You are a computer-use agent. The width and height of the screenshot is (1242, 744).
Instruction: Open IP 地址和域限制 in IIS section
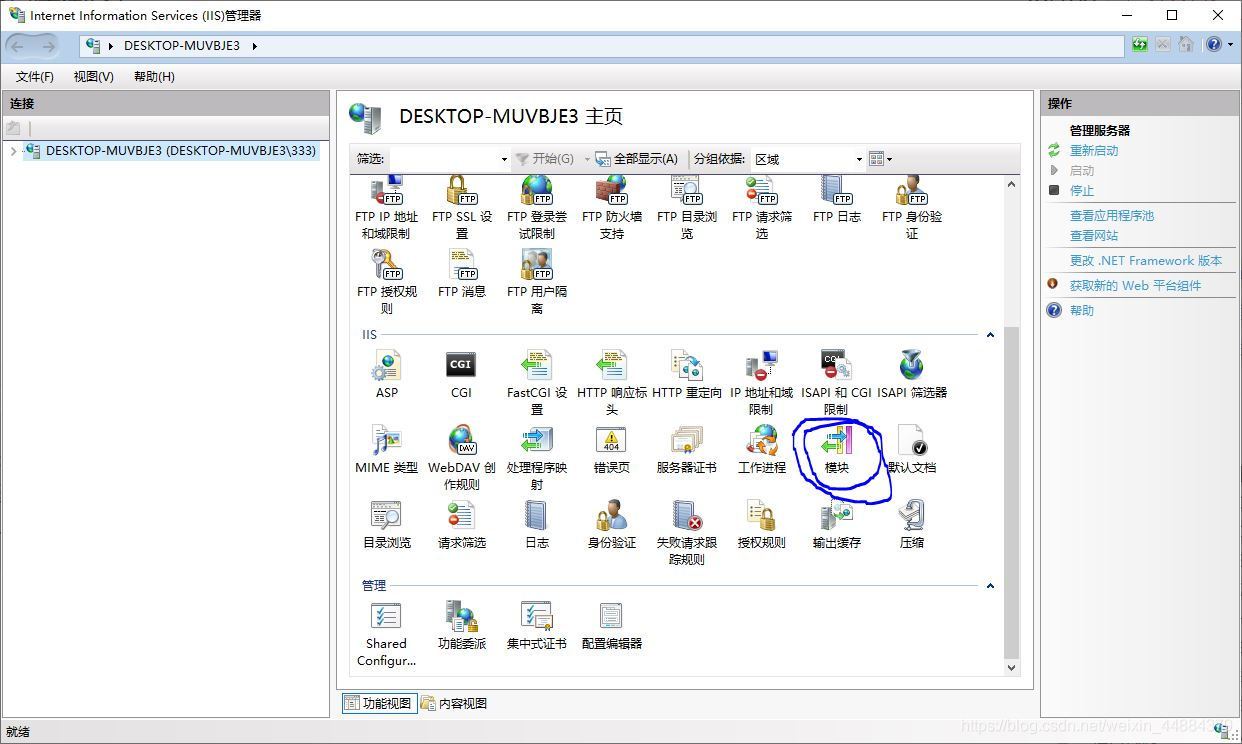pos(761,382)
